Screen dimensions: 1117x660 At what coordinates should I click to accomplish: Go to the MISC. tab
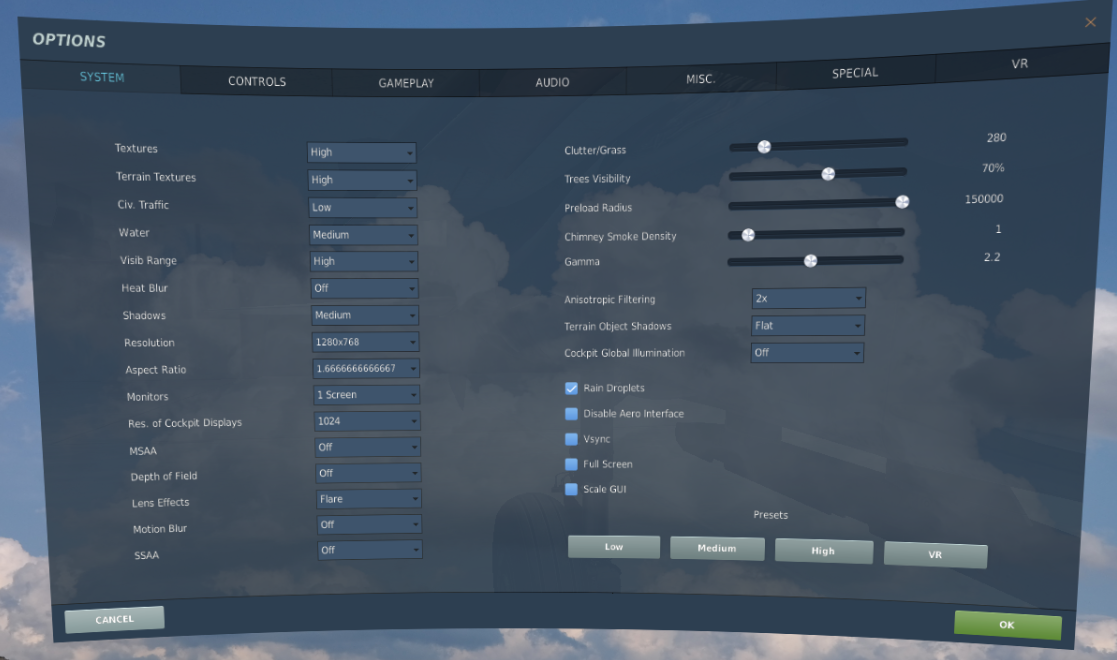(700, 79)
